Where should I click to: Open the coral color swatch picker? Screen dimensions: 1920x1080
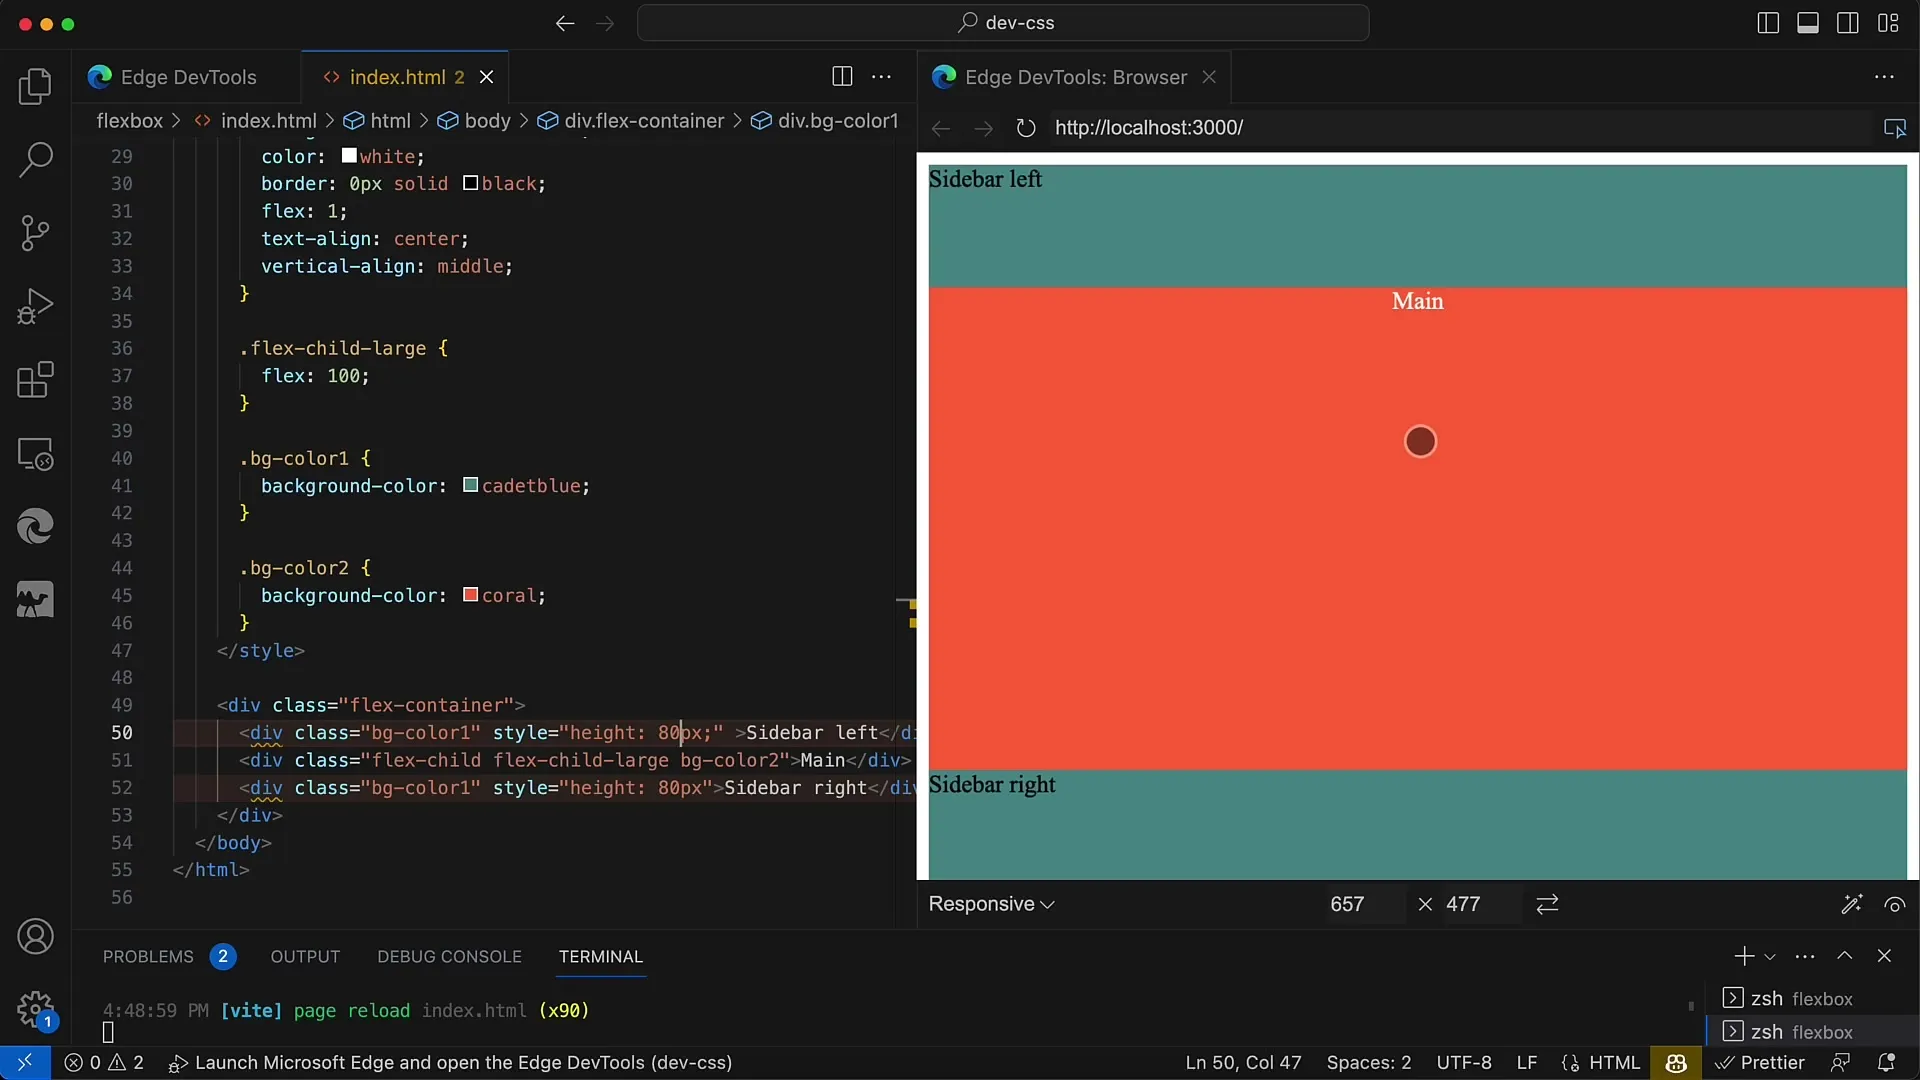click(x=470, y=595)
